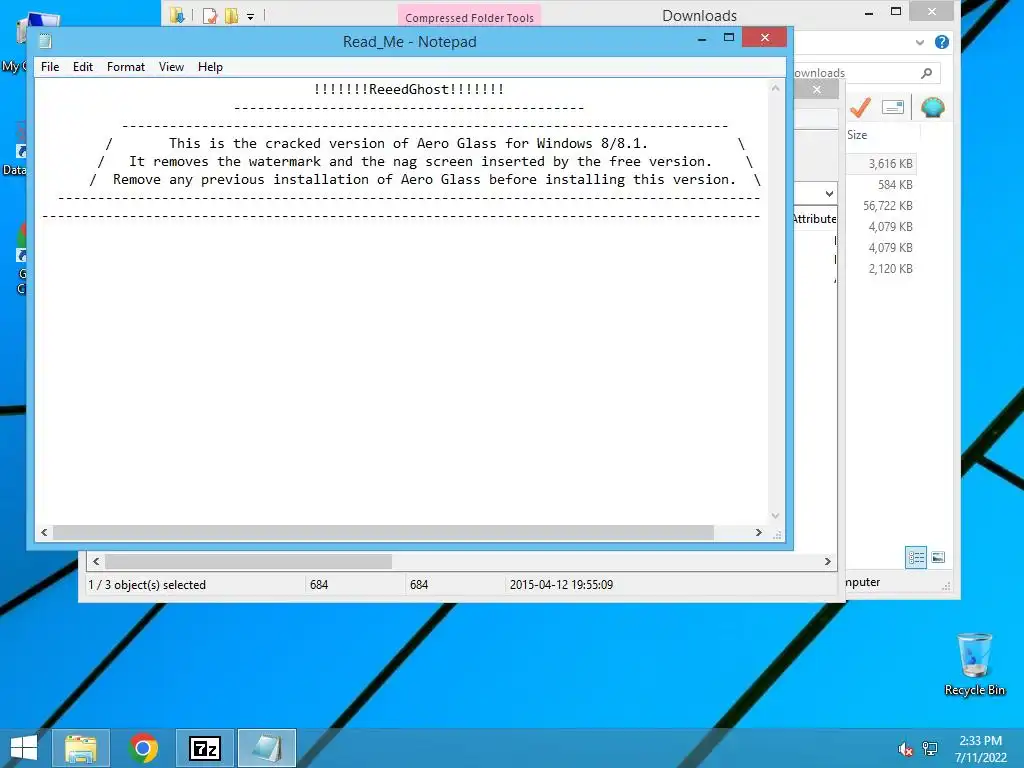This screenshot has width=1024, height=768.
Task: Open the Recycle Bin desktop icon
Action: point(974,664)
